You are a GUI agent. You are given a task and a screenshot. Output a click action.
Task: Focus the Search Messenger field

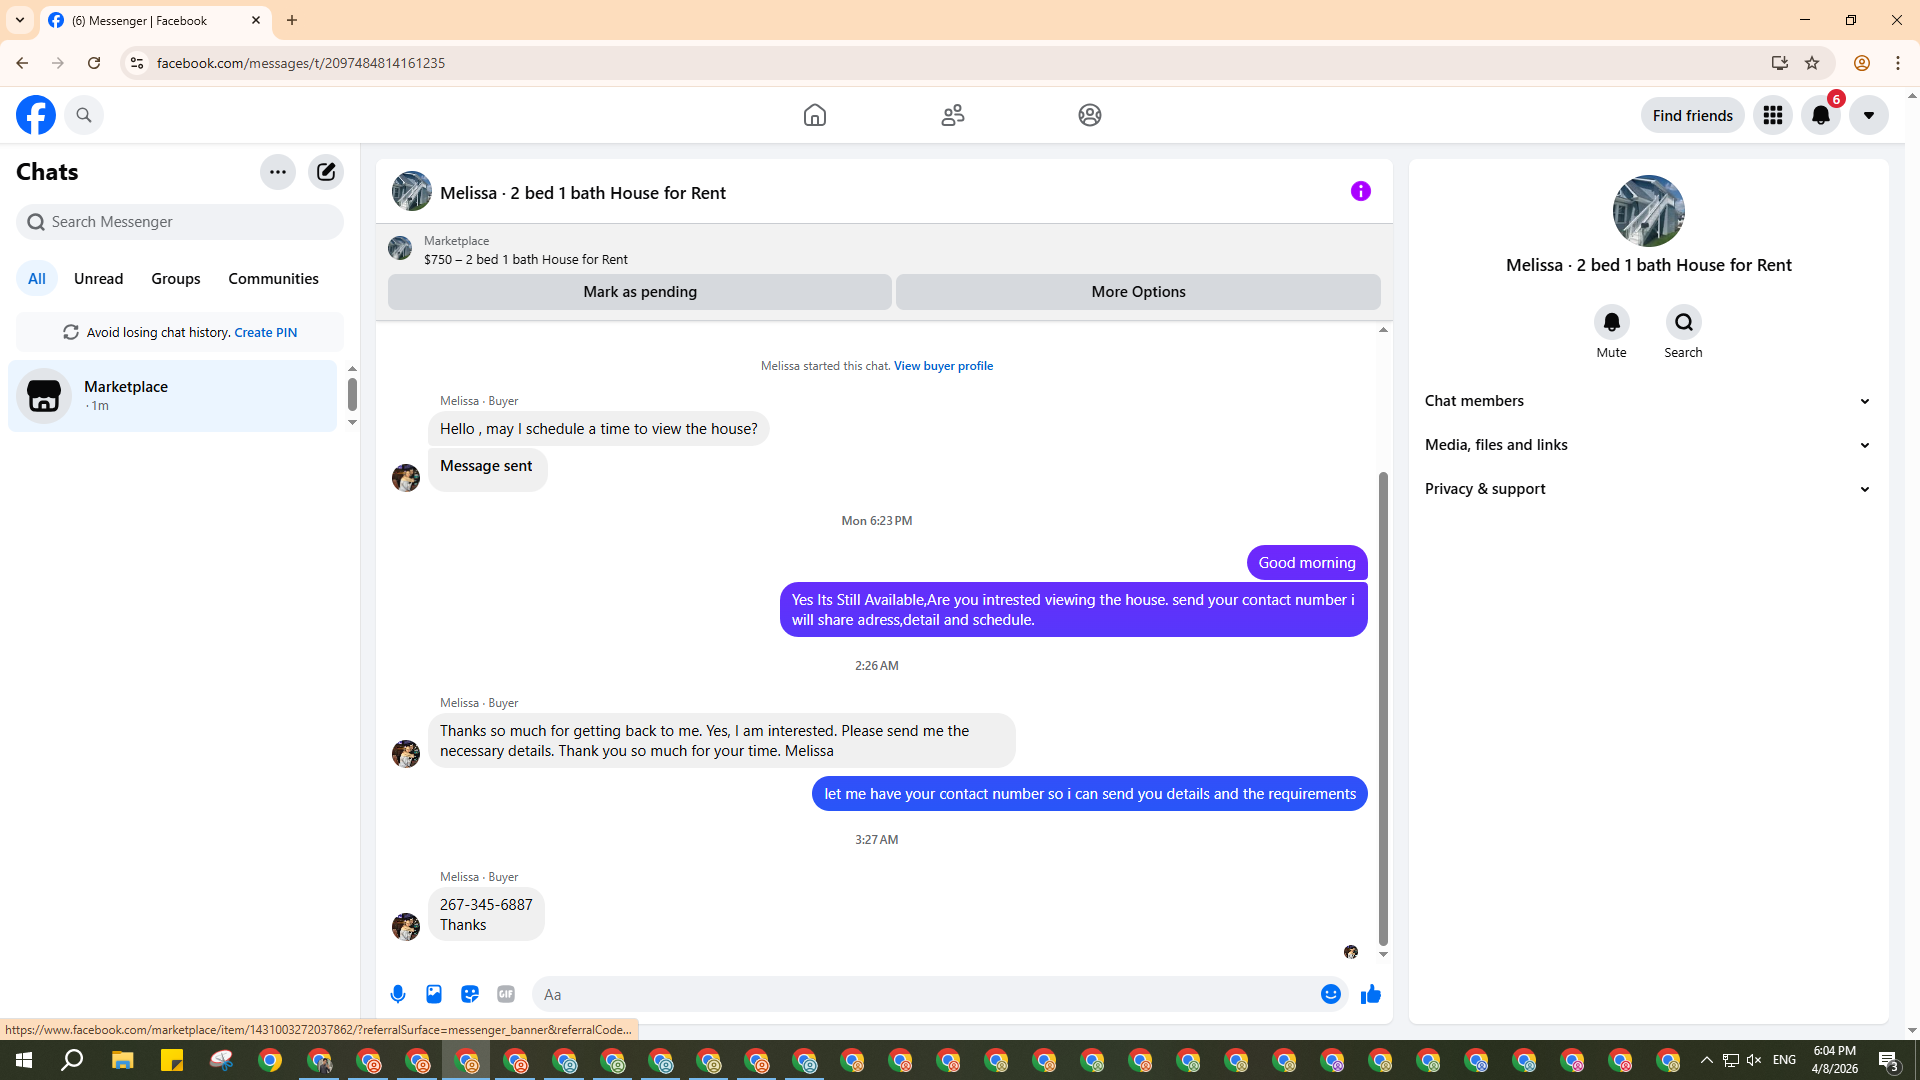180,222
